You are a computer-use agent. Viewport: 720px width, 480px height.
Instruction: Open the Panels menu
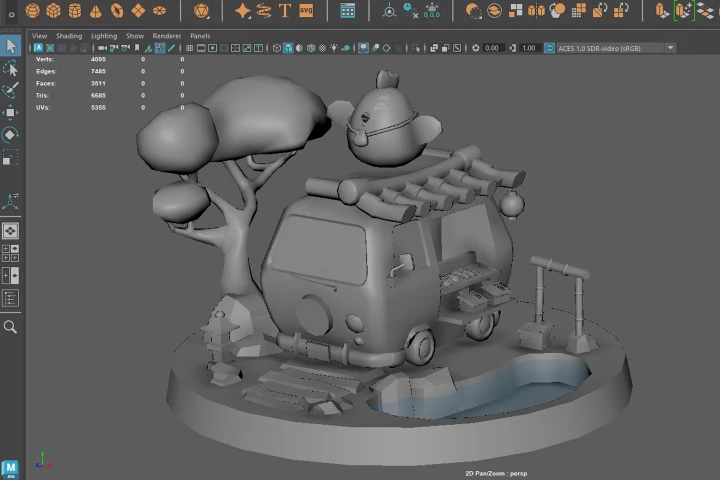[x=200, y=36]
